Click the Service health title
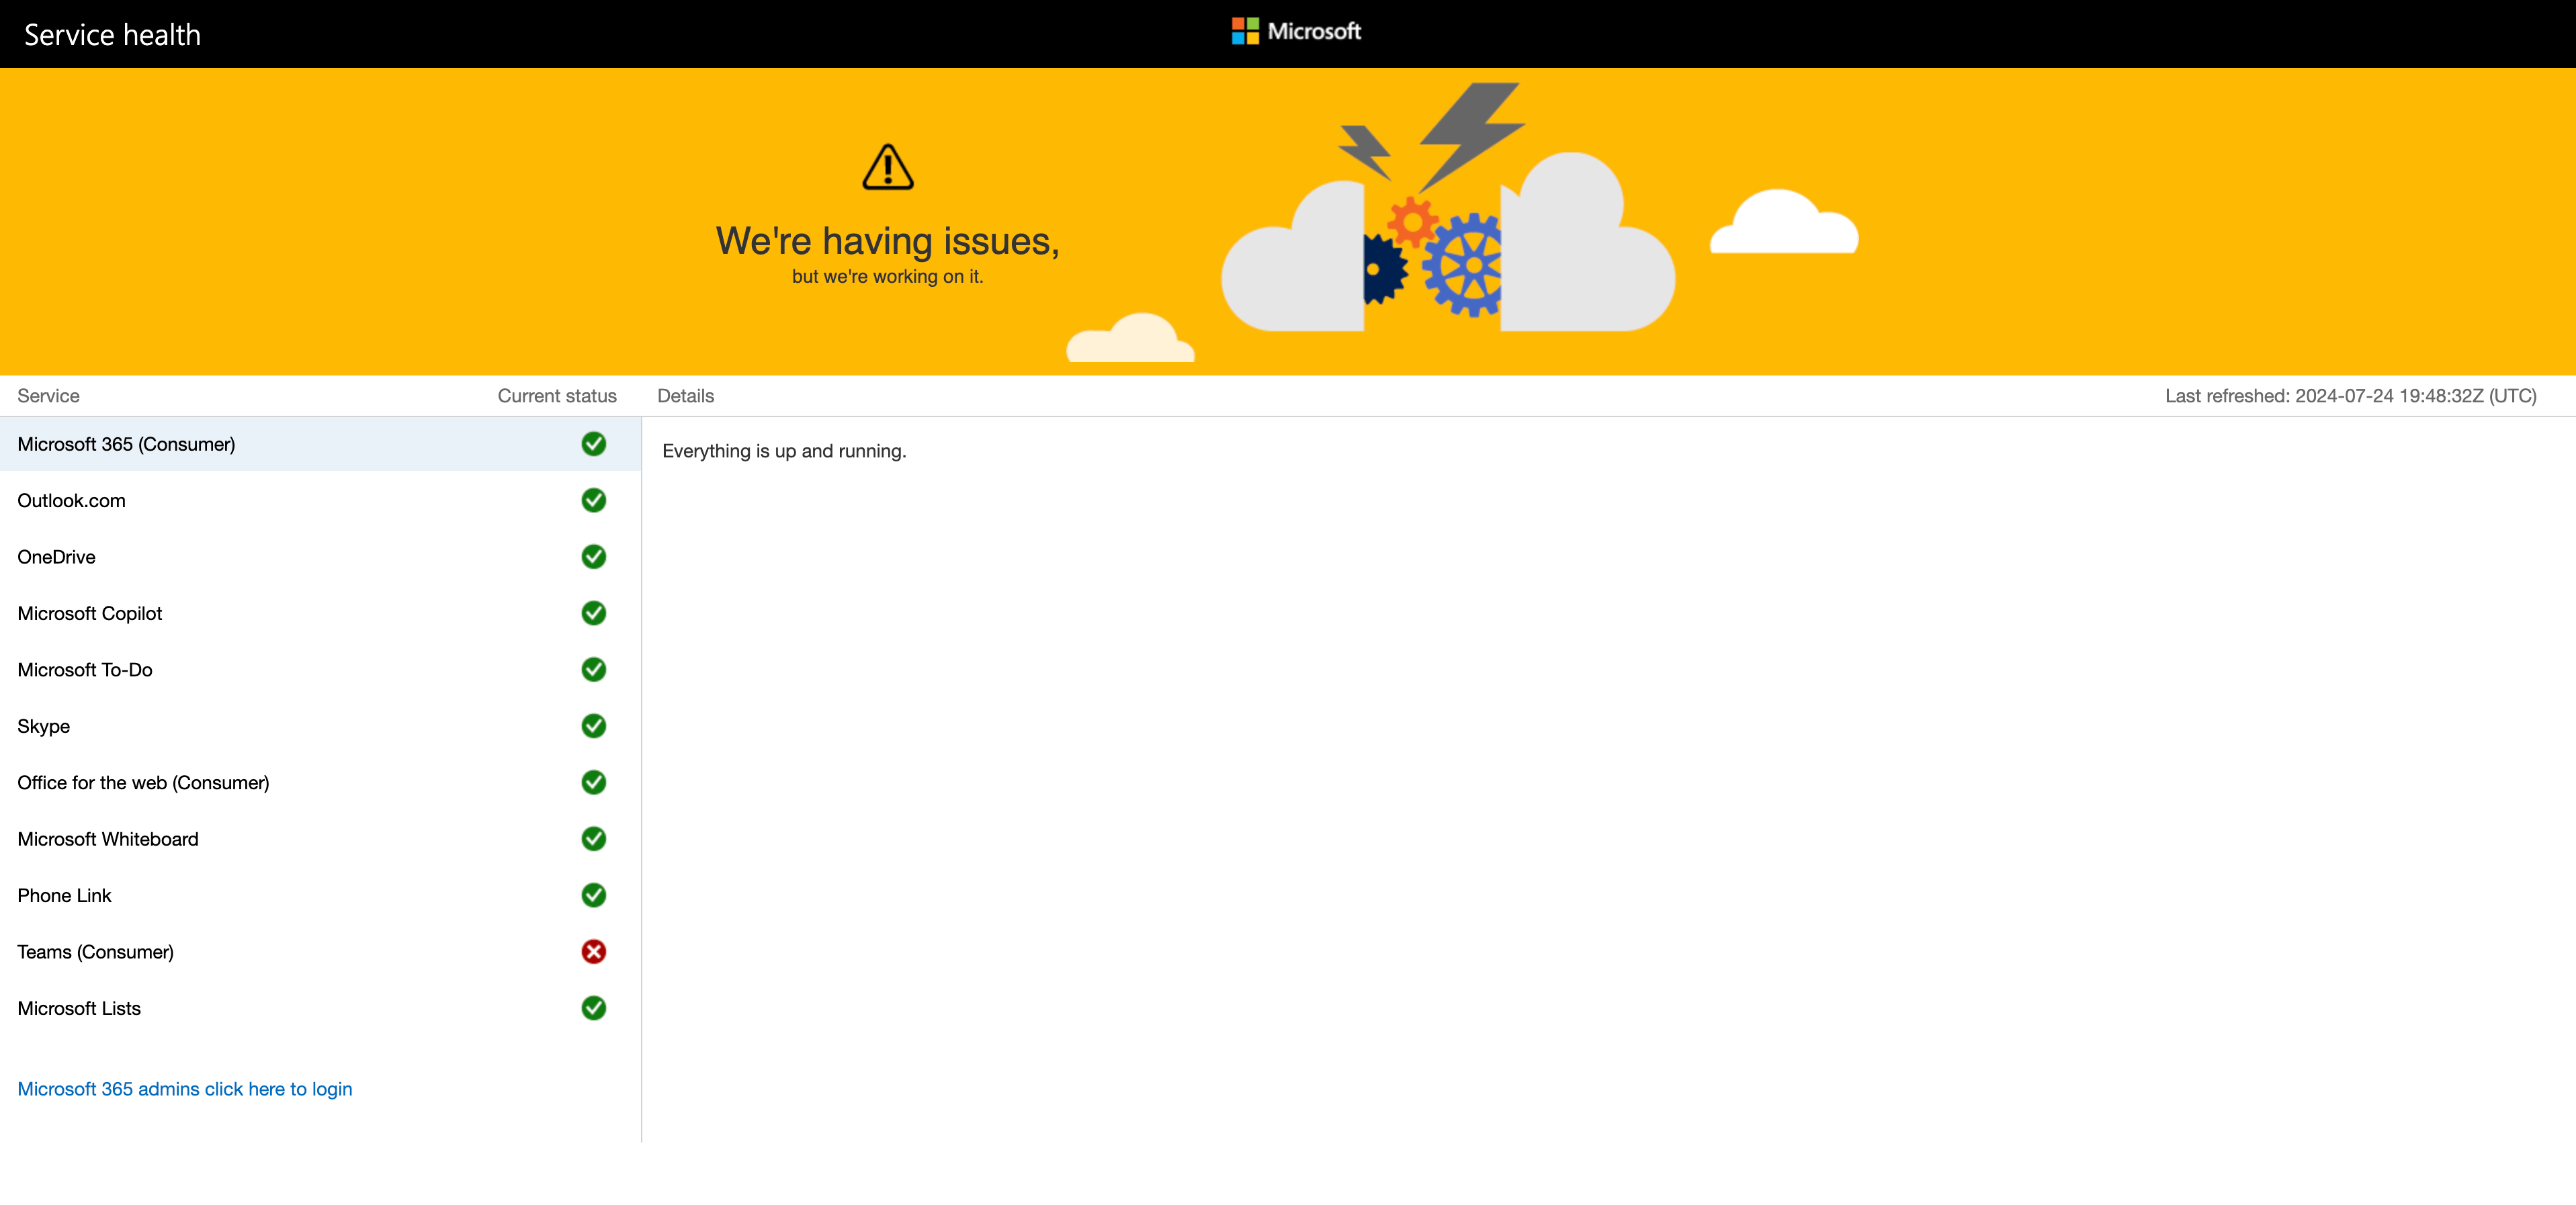Viewport: 2576px width, 1205px height. pos(112,35)
